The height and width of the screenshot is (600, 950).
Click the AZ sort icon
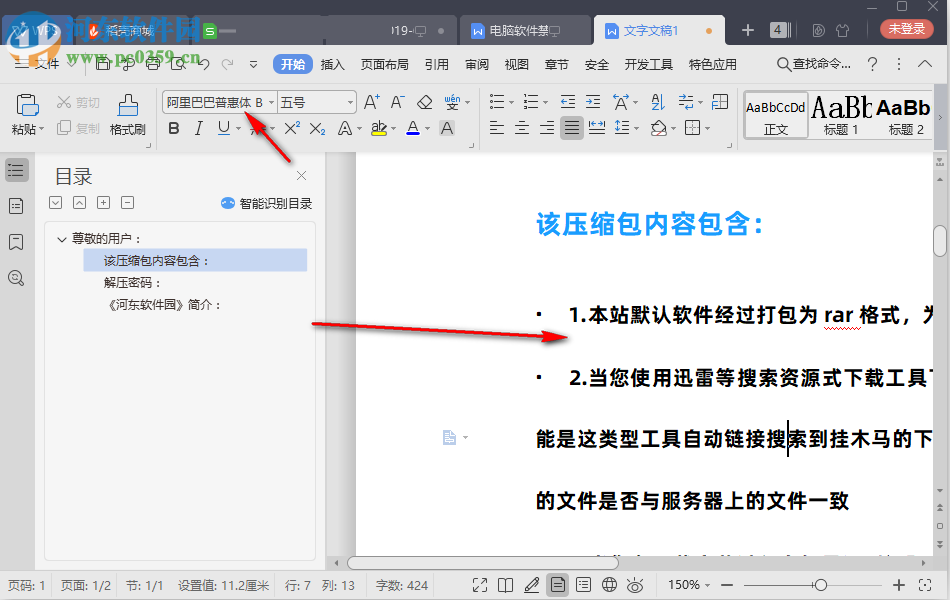tap(656, 101)
